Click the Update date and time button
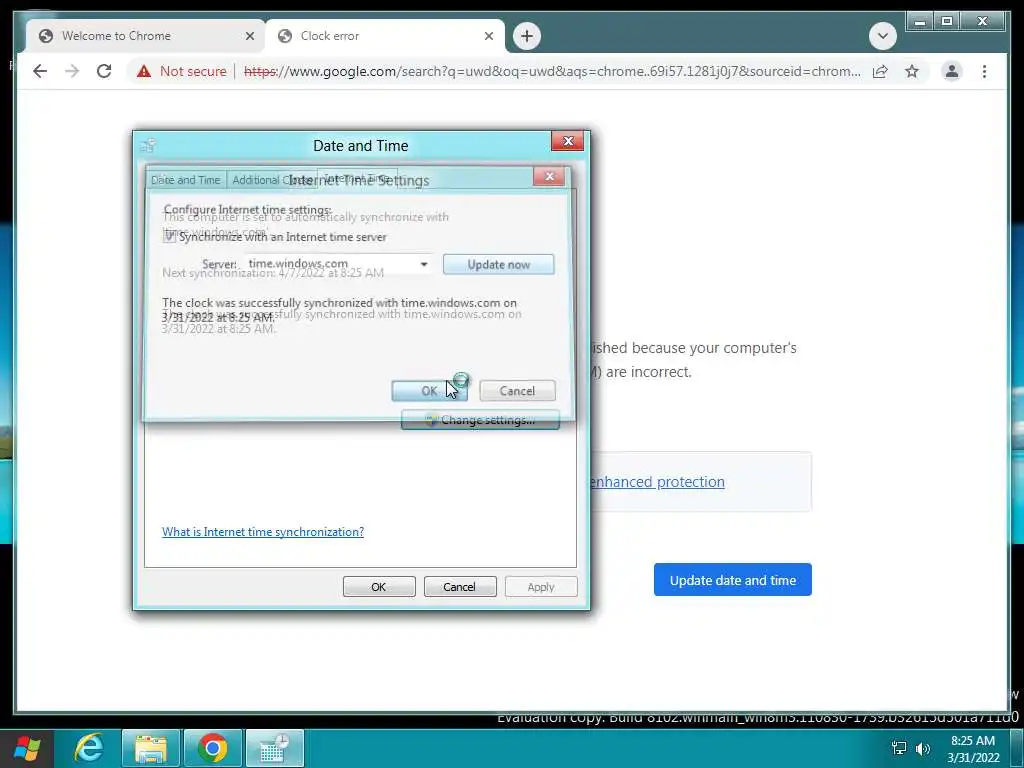Image resolution: width=1024 pixels, height=768 pixels. coord(733,580)
